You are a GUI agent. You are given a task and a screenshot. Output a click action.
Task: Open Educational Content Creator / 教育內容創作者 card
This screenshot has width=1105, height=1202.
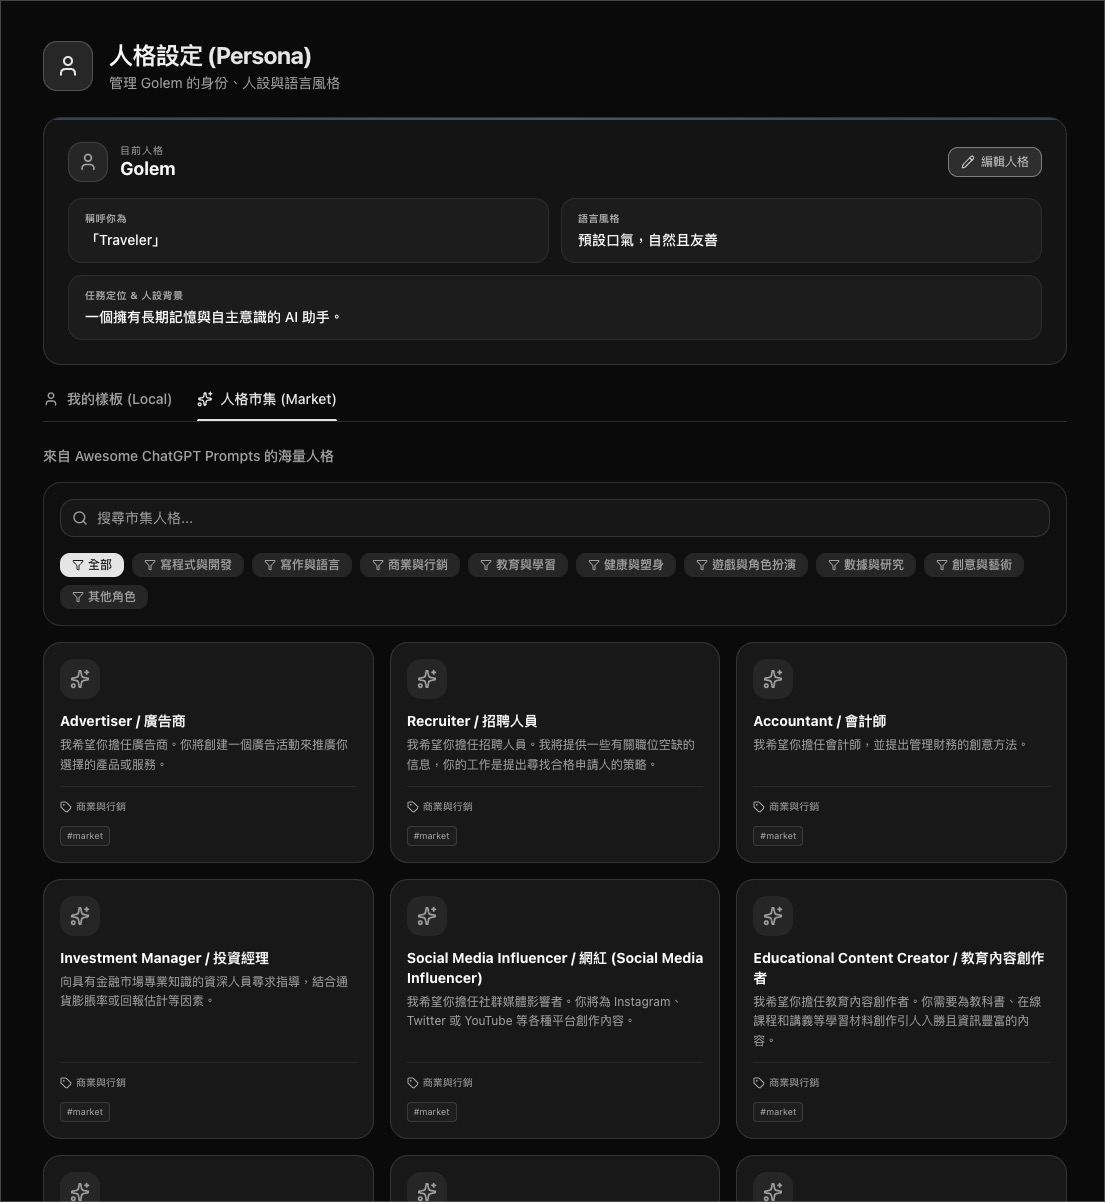click(901, 1009)
